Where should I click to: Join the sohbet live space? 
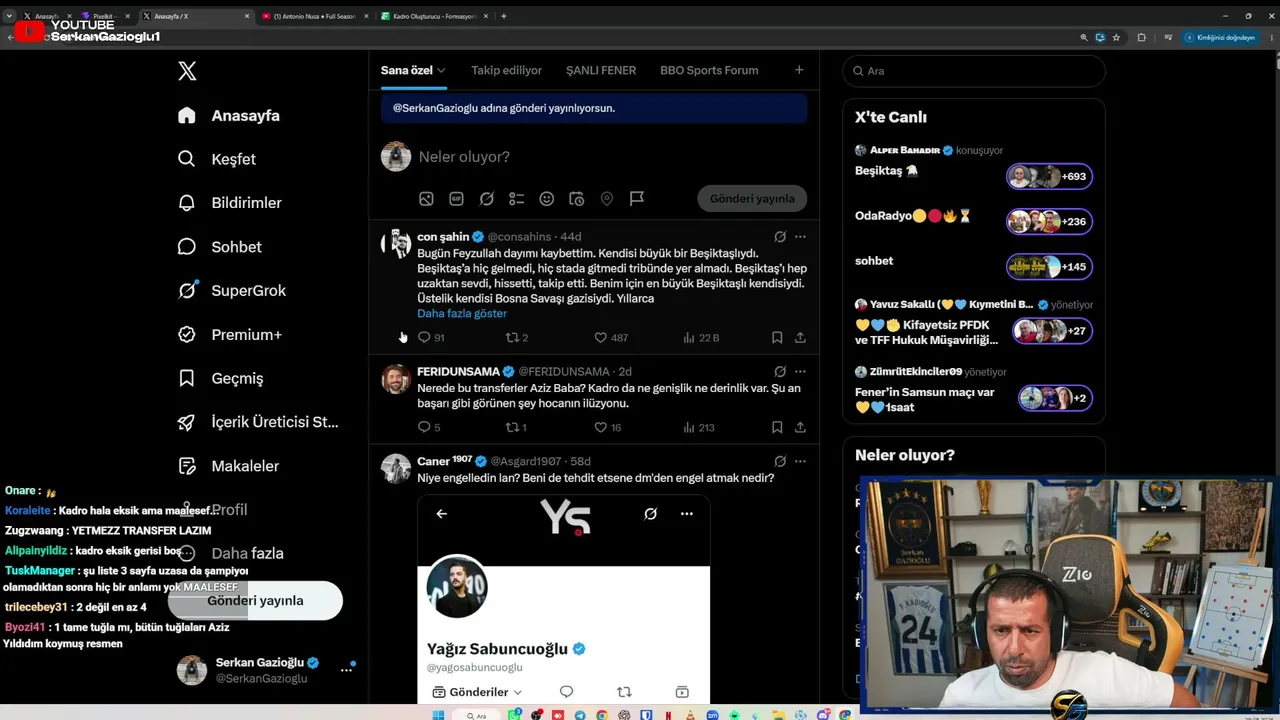pos(1049,267)
